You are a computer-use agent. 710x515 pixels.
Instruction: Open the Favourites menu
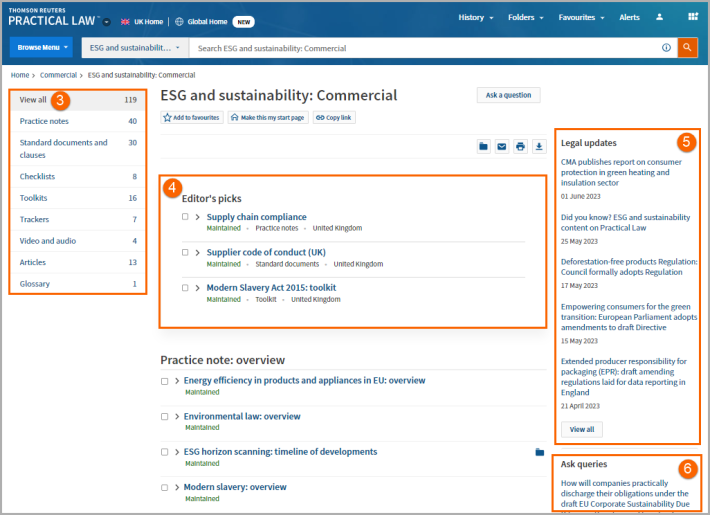[581, 17]
